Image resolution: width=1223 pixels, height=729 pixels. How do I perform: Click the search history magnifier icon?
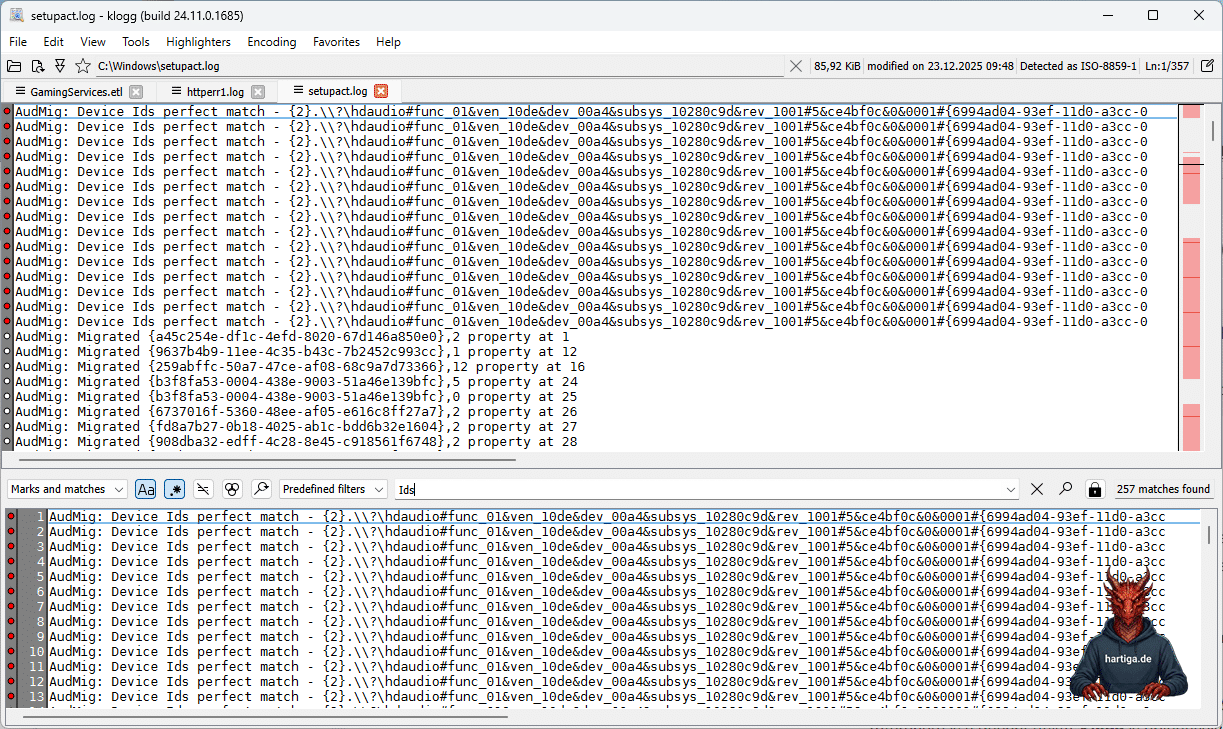(260, 489)
